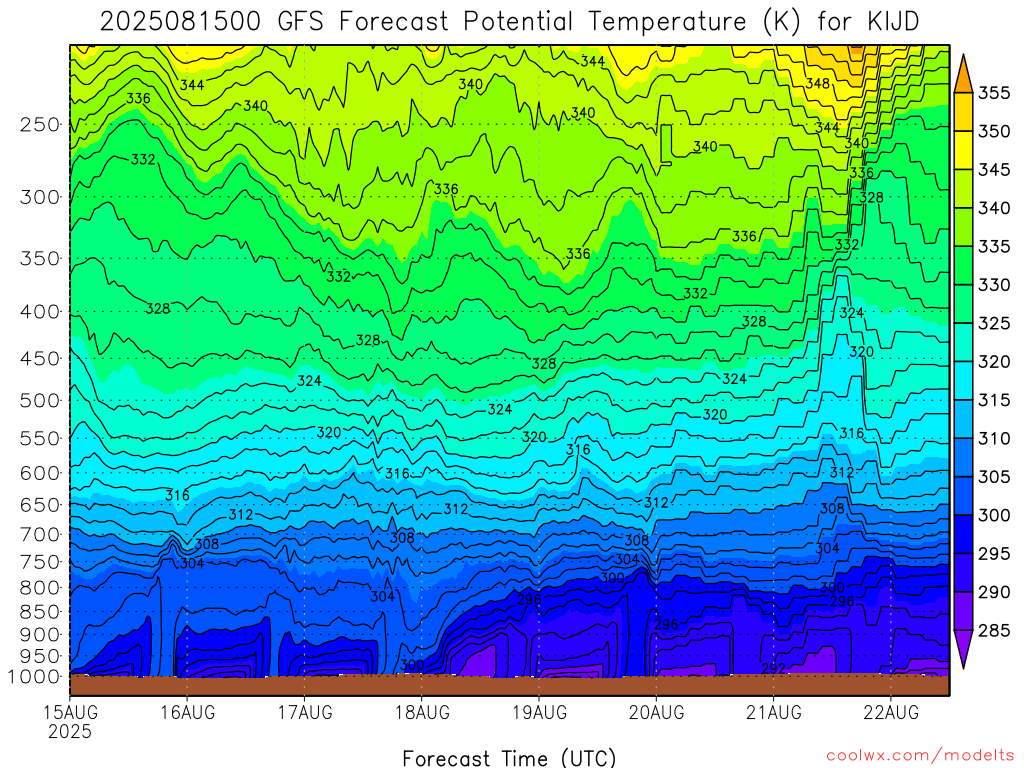Select the 850 pressure axis label

click(40, 612)
